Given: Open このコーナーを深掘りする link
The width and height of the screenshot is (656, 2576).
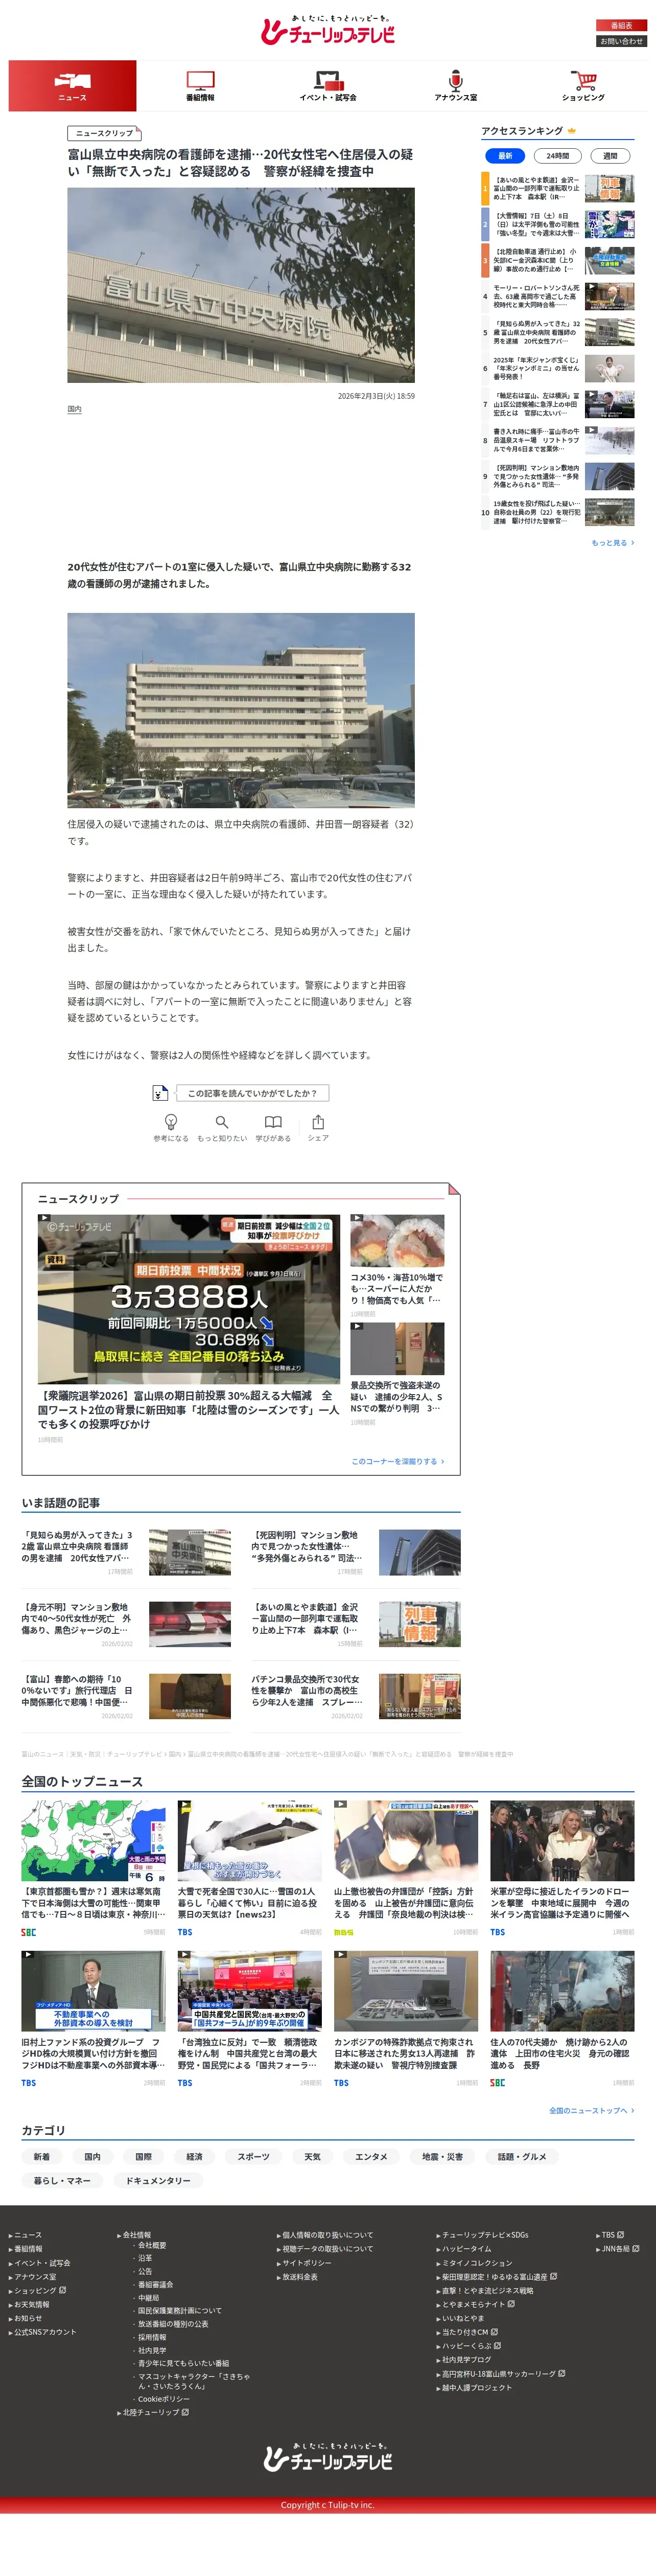Looking at the screenshot, I should click(398, 1461).
